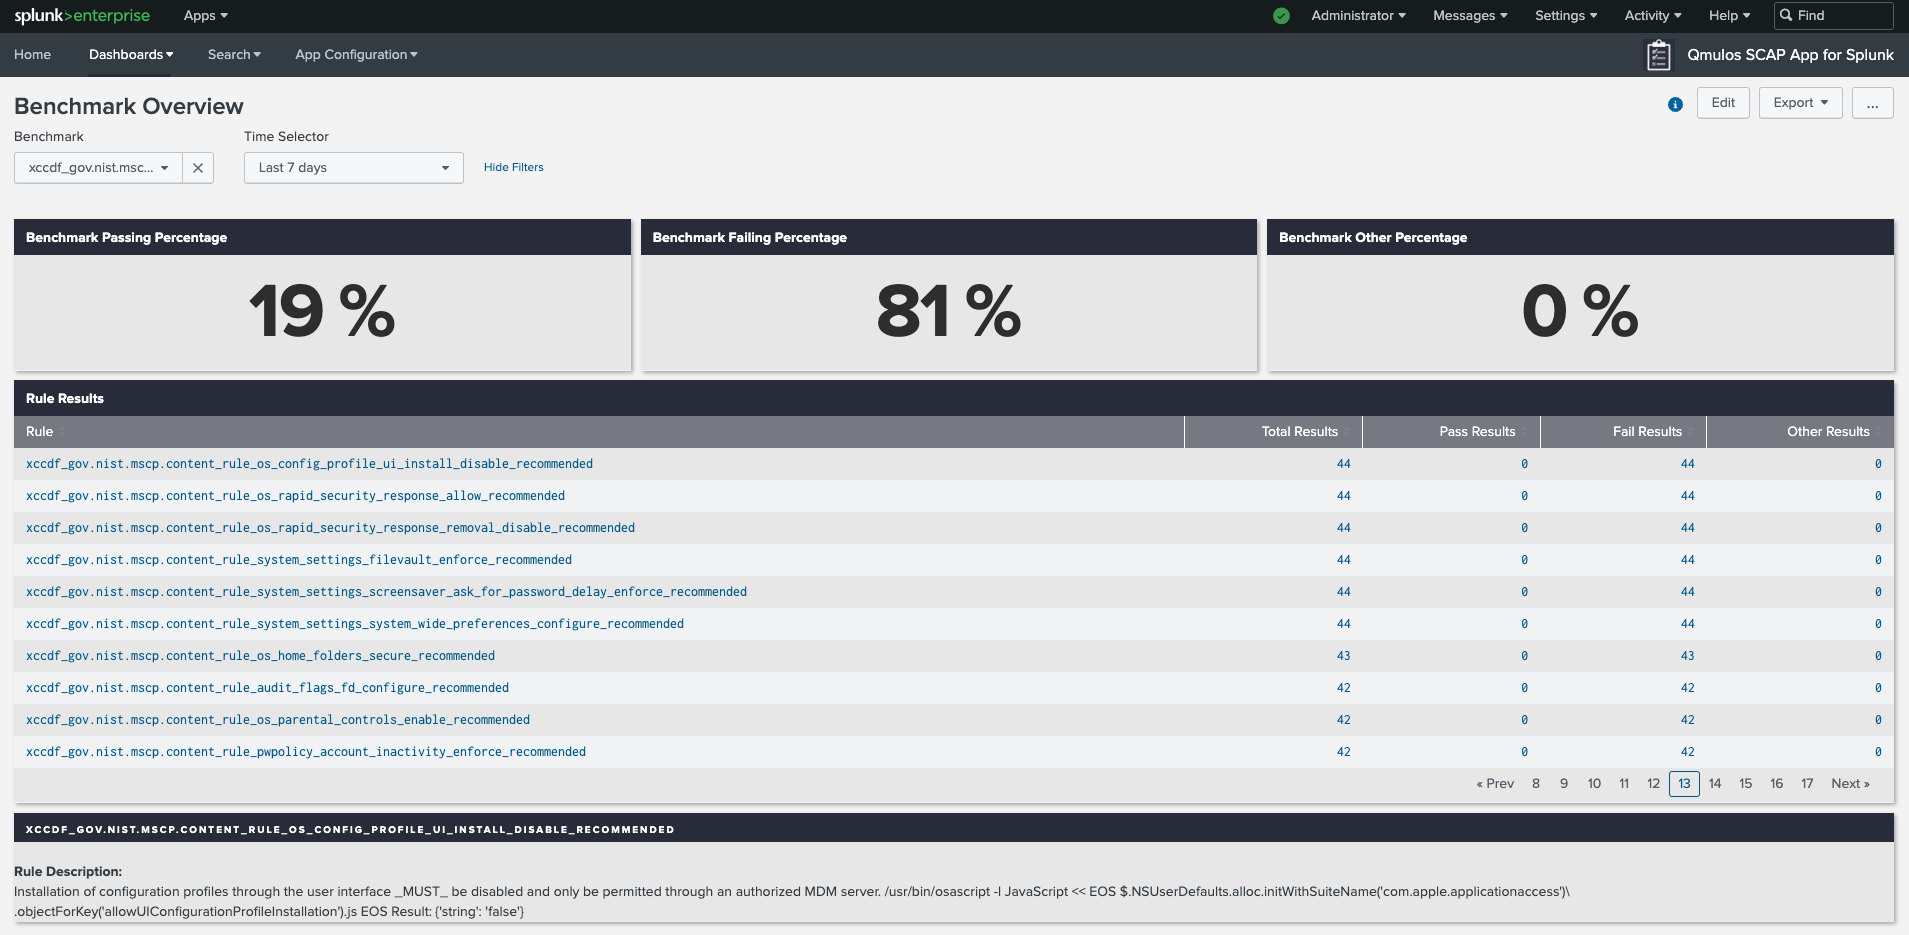Image resolution: width=1909 pixels, height=935 pixels.
Task: Select rule os_rapid_security_response_allow_recommended
Action: tap(295, 496)
